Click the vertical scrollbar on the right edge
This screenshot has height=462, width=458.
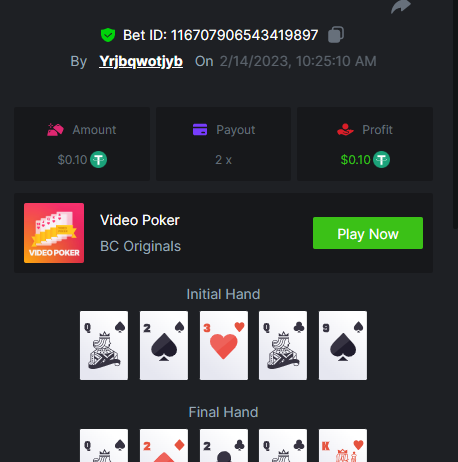455,113
